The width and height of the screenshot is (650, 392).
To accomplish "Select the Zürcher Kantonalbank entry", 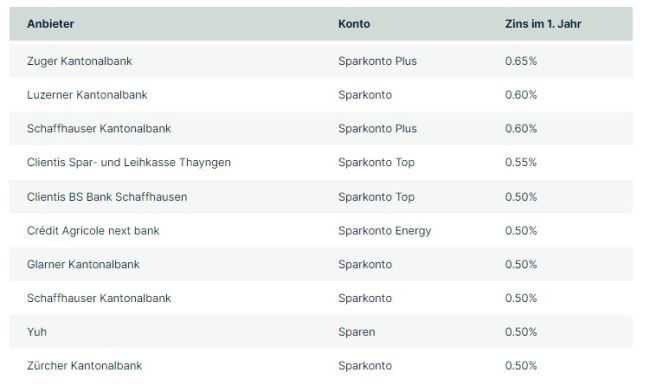I will click(x=85, y=366).
